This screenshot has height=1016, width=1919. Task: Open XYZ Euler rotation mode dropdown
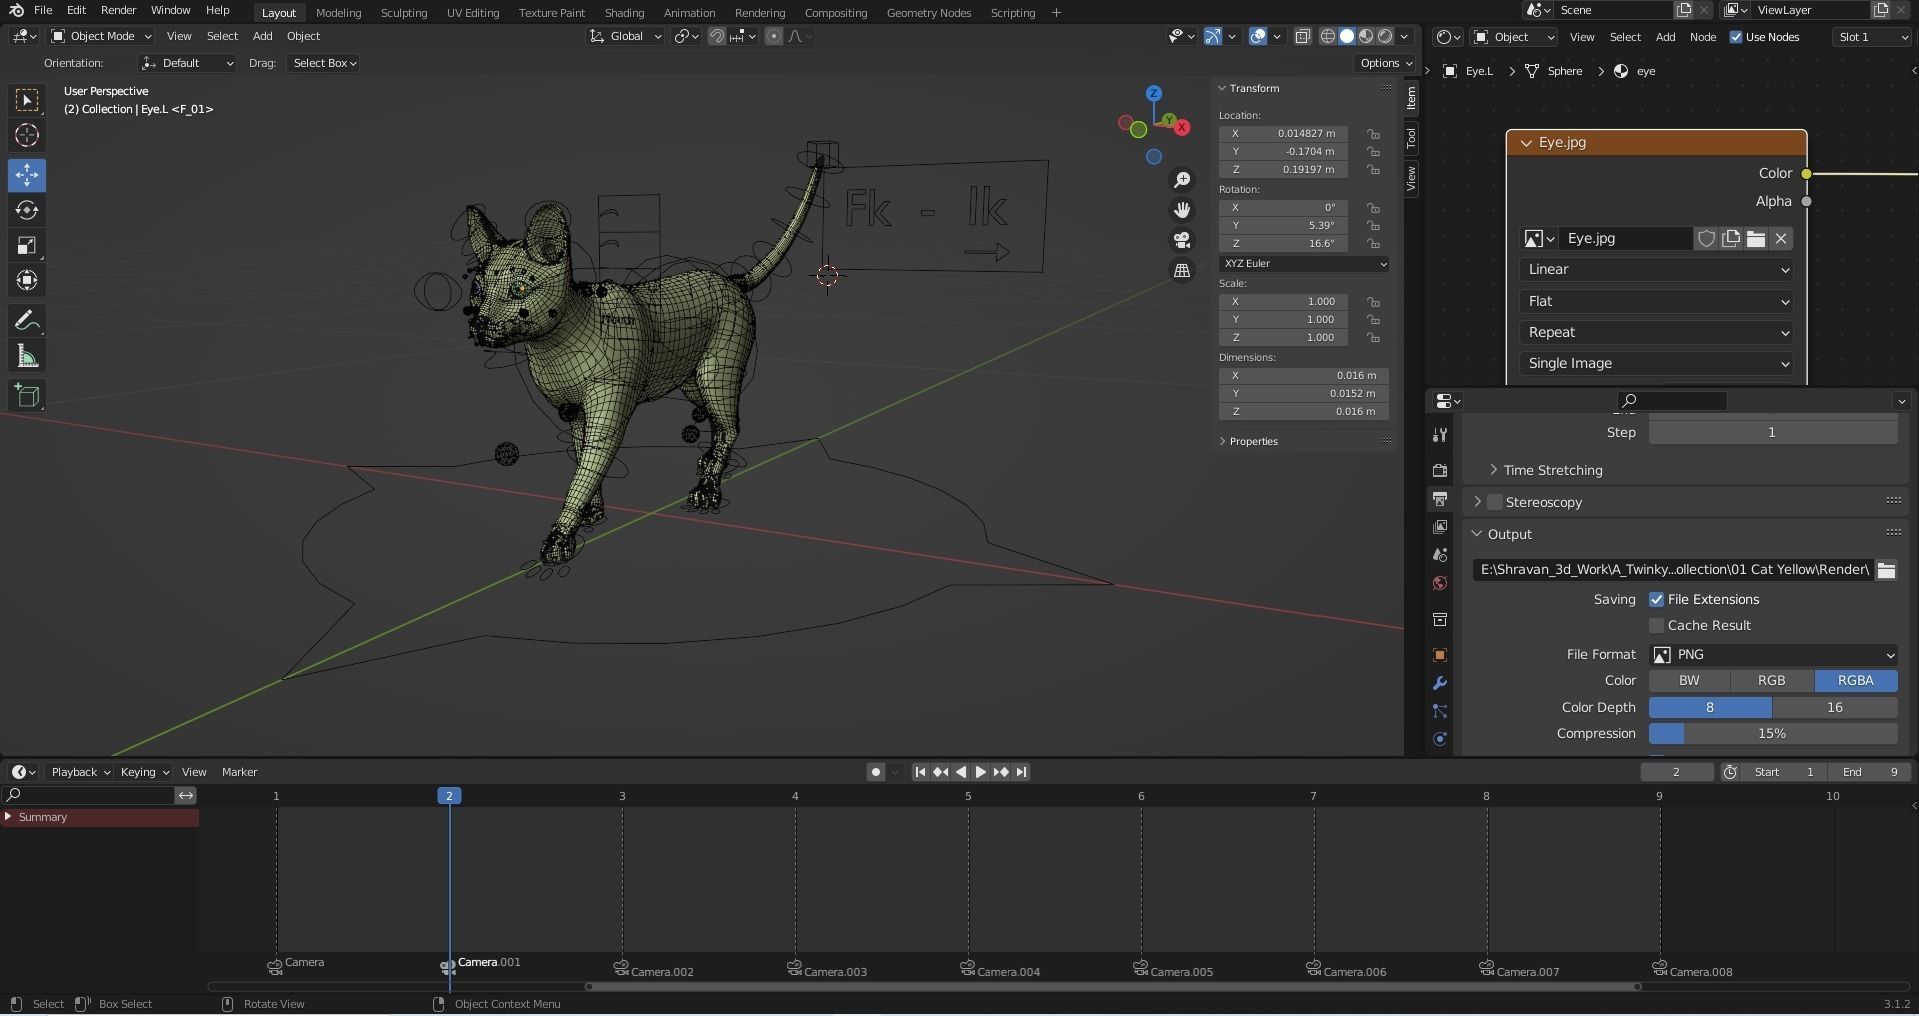pos(1304,264)
